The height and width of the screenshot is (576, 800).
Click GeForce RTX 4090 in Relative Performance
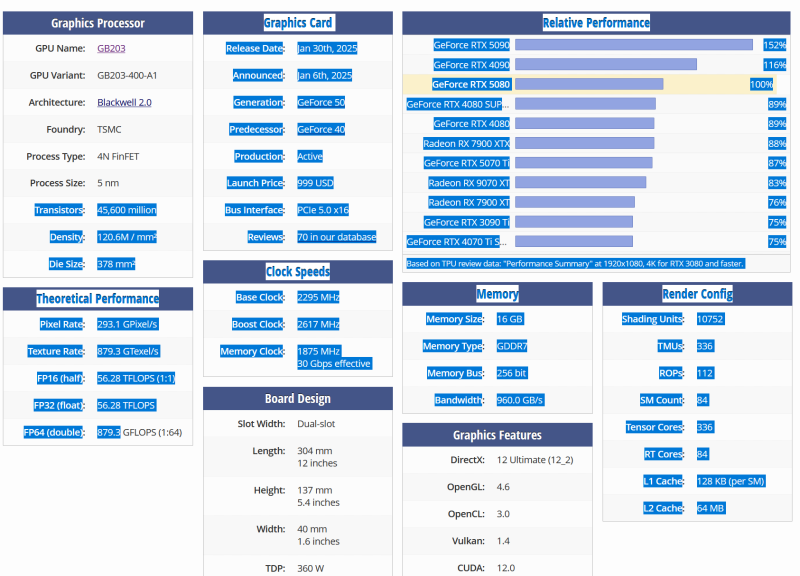click(471, 65)
